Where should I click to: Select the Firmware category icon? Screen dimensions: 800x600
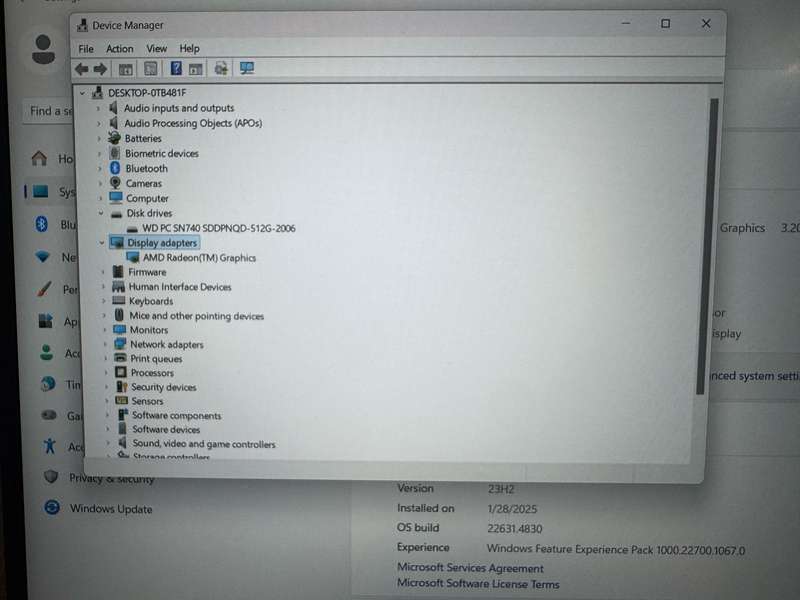tap(118, 271)
